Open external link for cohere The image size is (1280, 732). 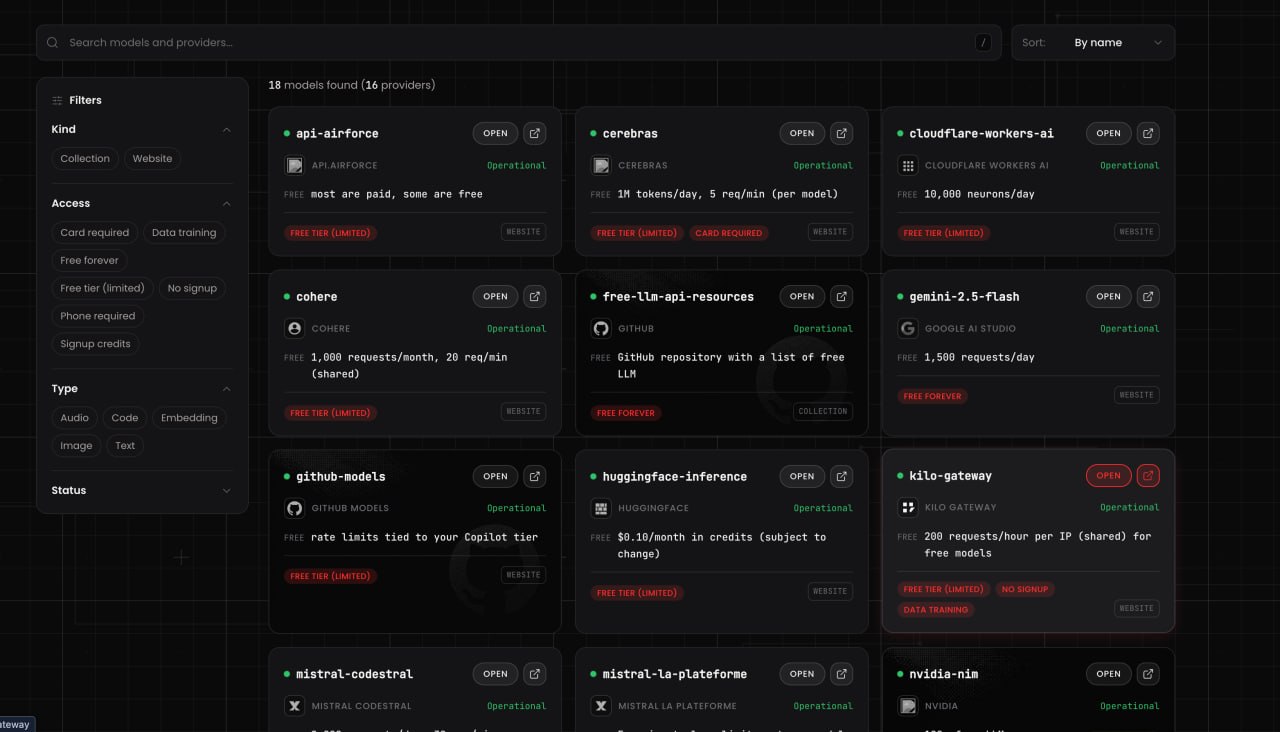(535, 296)
